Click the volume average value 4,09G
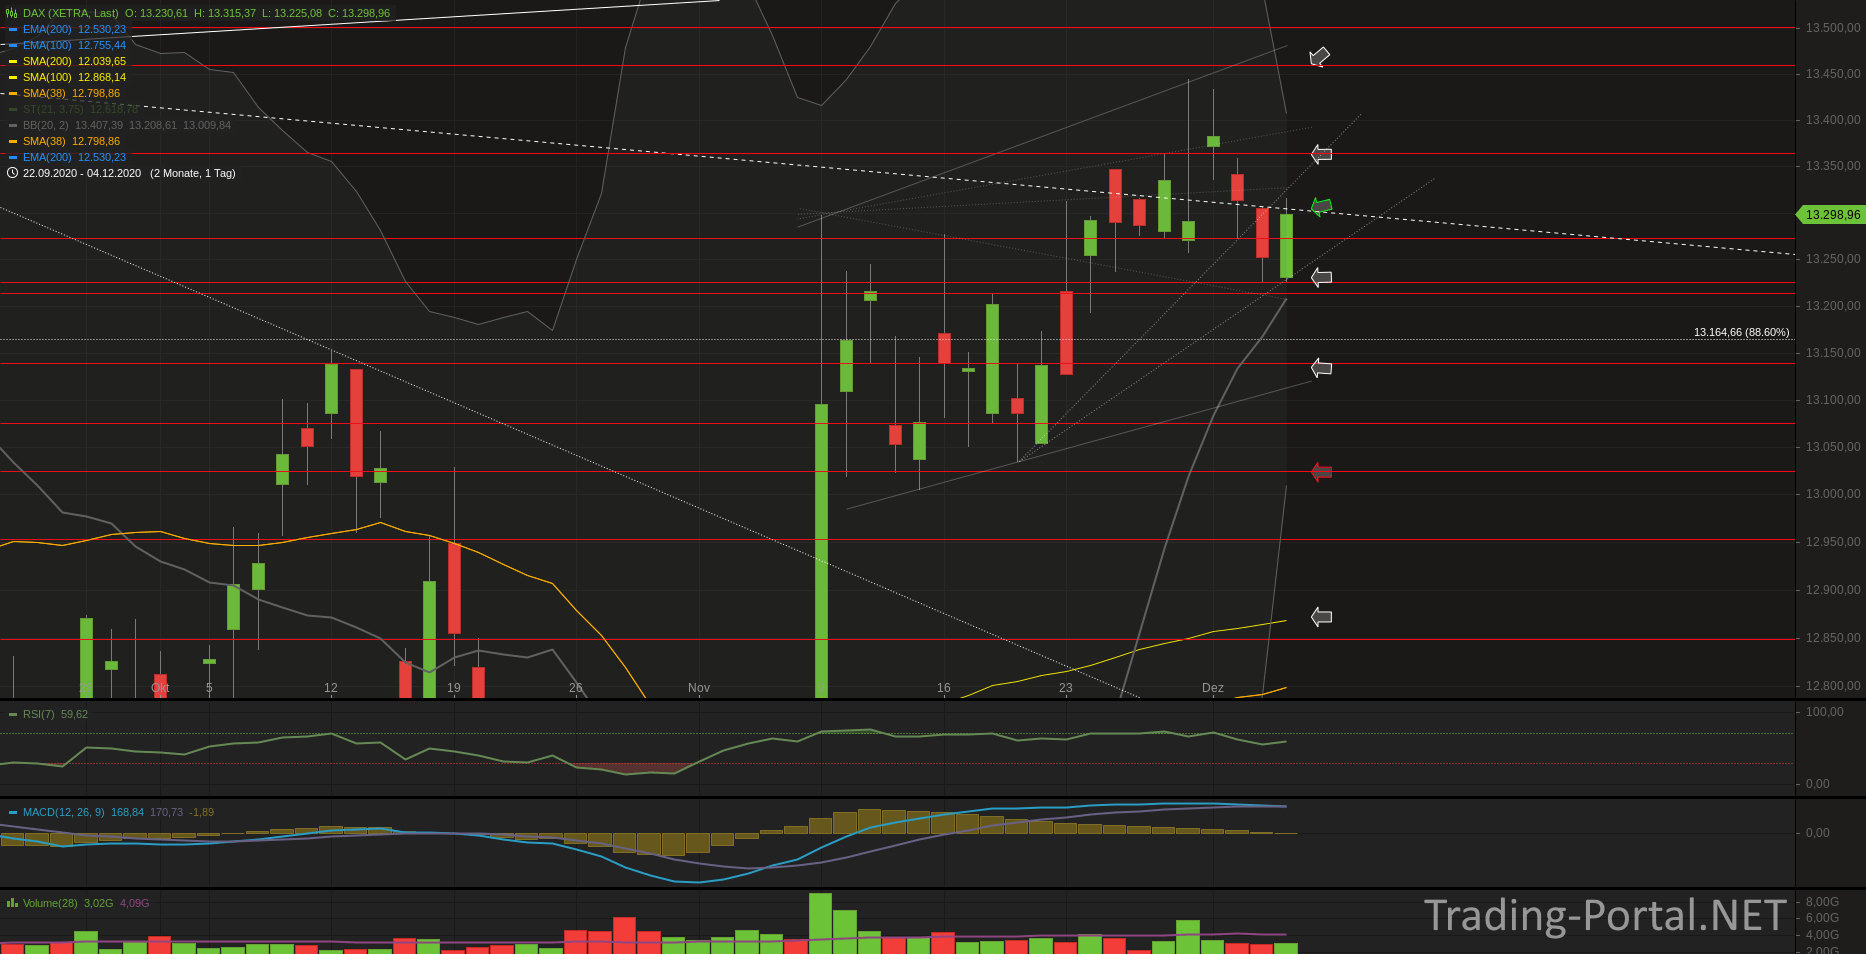1866x954 pixels. 134,903
